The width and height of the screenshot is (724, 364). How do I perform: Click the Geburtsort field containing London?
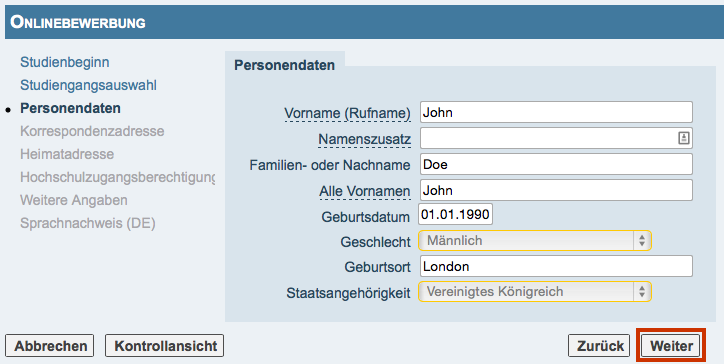[556, 266]
